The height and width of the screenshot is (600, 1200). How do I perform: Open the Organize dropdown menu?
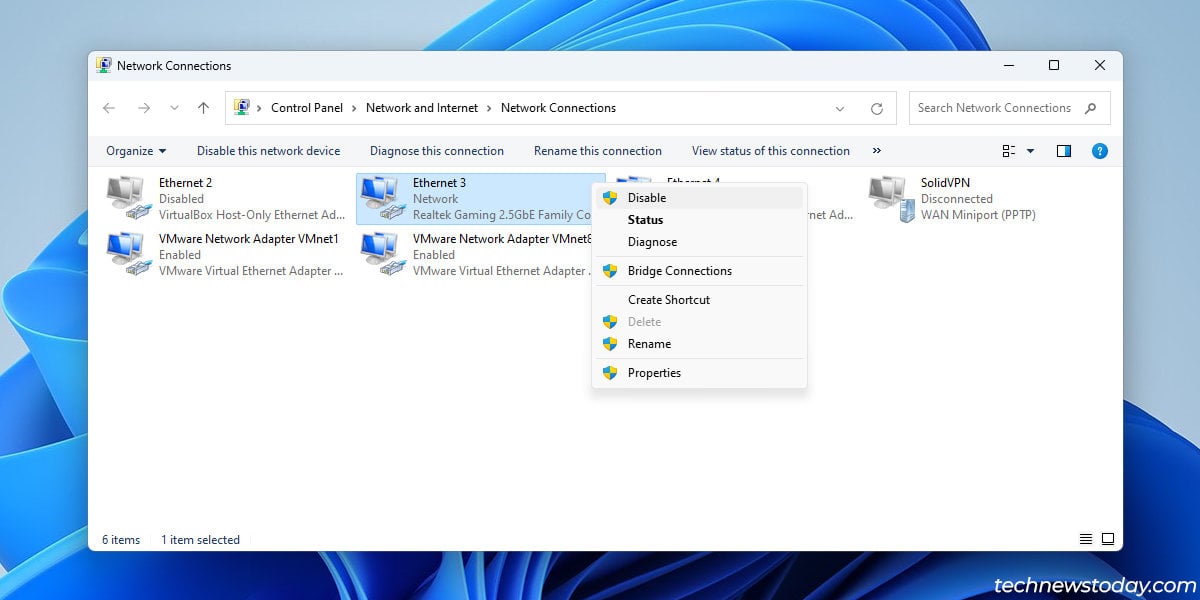pos(136,151)
